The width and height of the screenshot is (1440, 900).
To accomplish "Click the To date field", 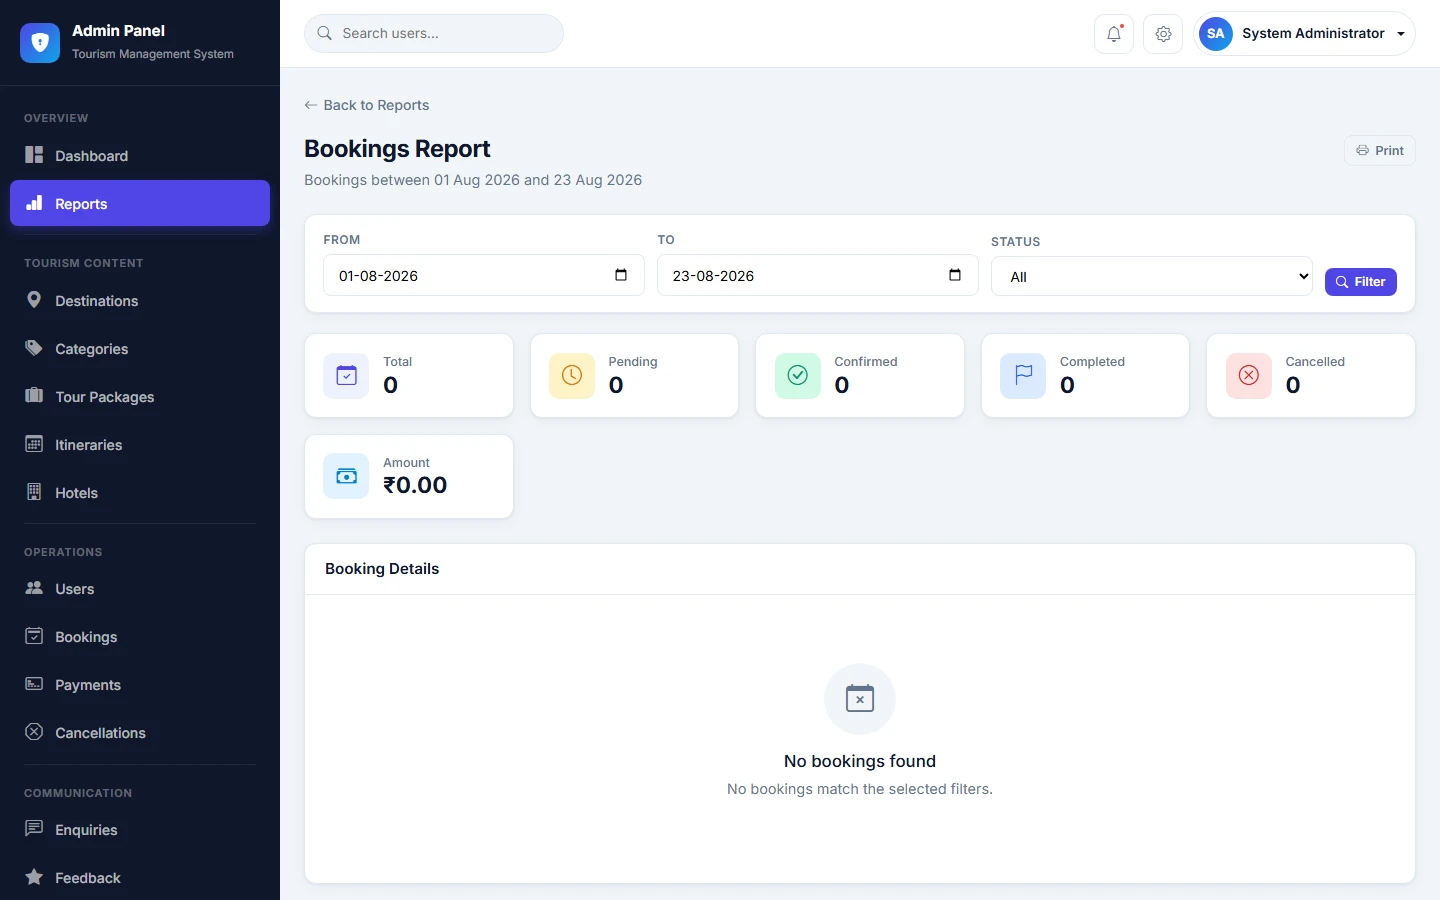I will click(818, 275).
